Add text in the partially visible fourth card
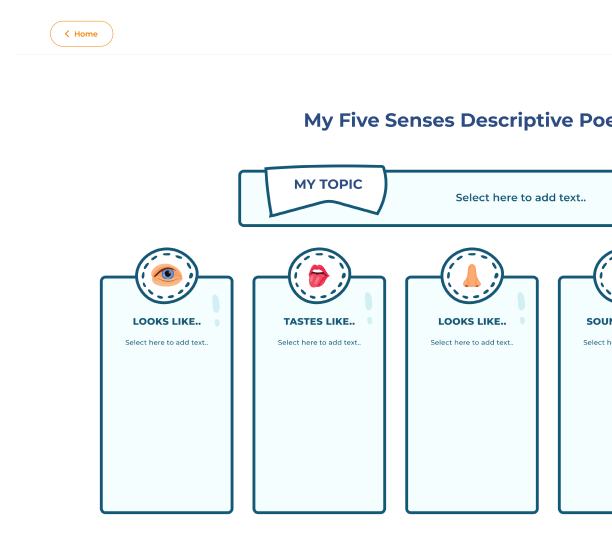The height and width of the screenshot is (534, 612). (x=598, y=342)
